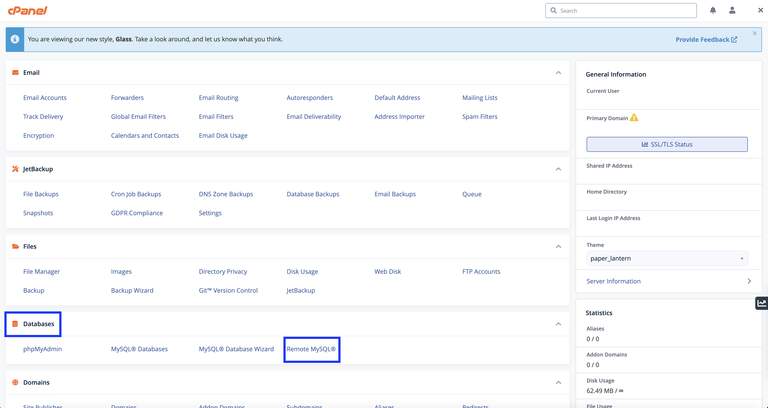Open Email Accounts
The height and width of the screenshot is (408, 768).
click(x=45, y=98)
